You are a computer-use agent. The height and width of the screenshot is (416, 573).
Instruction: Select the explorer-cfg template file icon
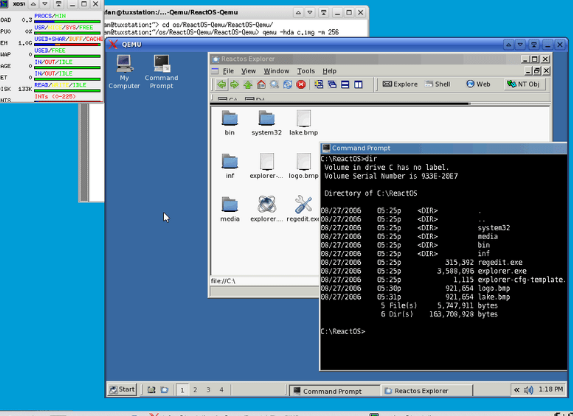pyautogui.click(x=267, y=162)
